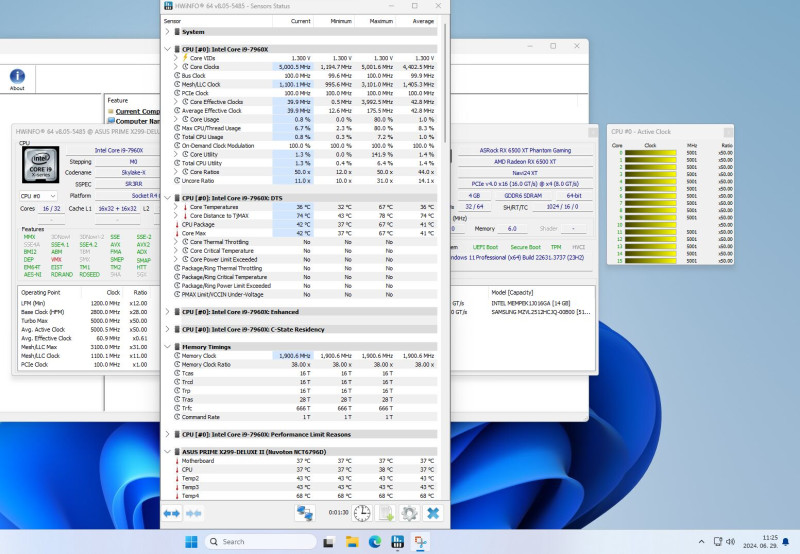The width and height of the screenshot is (800, 554).
Task: Click the Current Computer link in background window
Action: pos(137,111)
